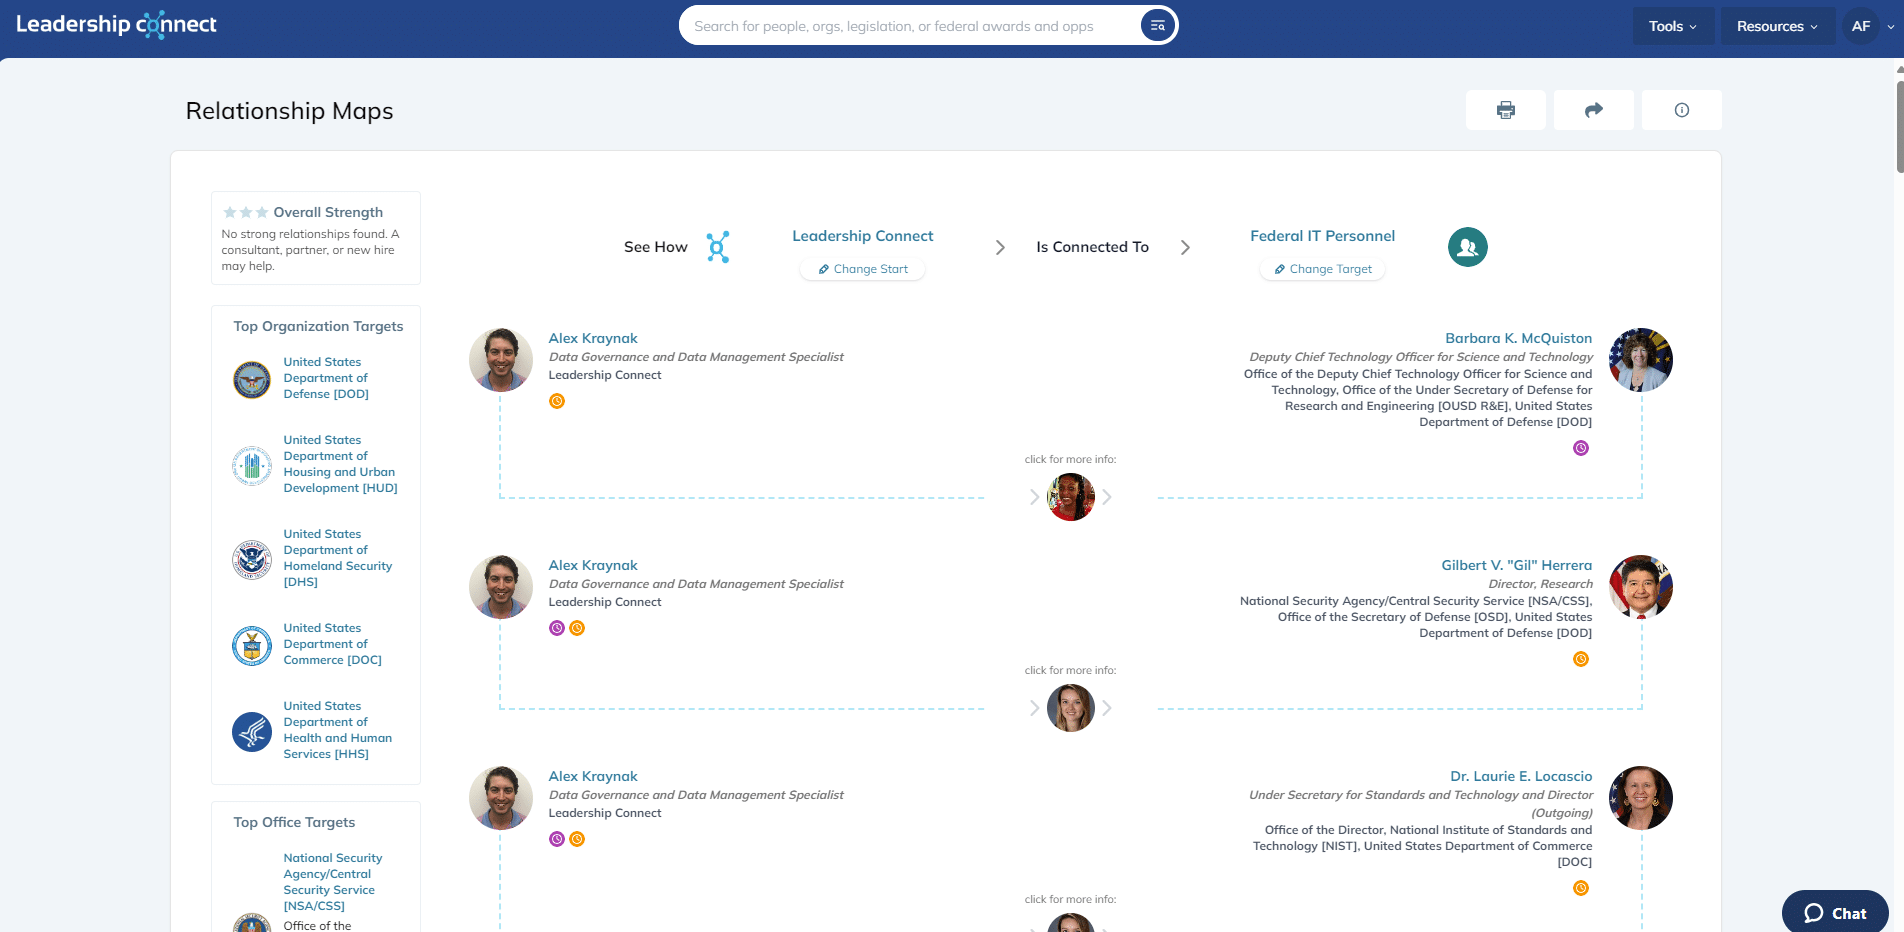This screenshot has height=932, width=1904.
Task: Open the Federal IT Personnel target link
Action: pos(1322,236)
